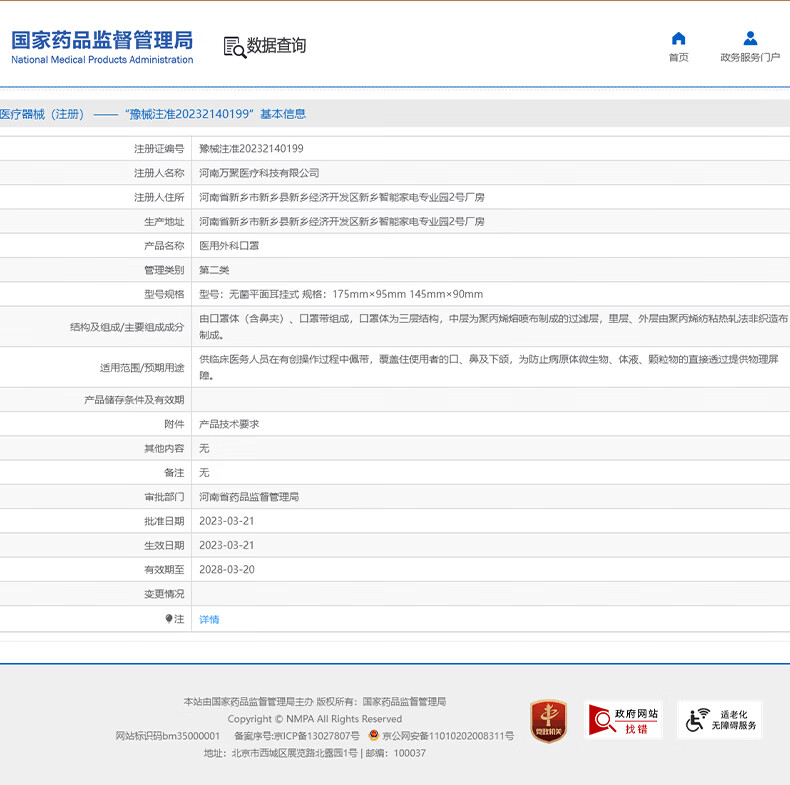Screen dimensions: 790x785
Task: Click the 政务服务门户 navigation label
Action: [750, 58]
